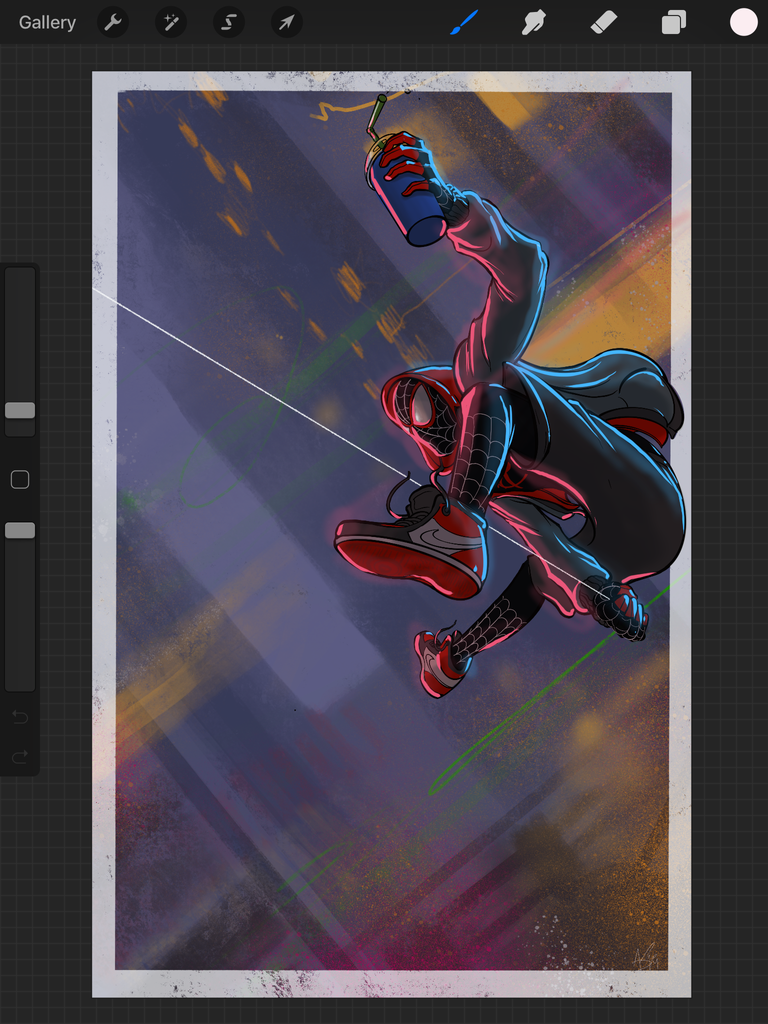Open the Actions wrench menu

[113, 23]
